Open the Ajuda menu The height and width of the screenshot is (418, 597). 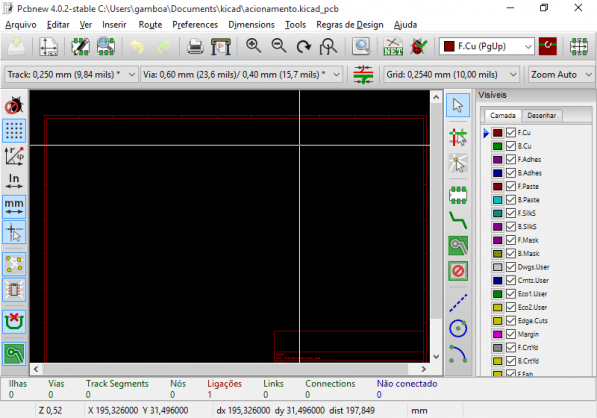405,25
